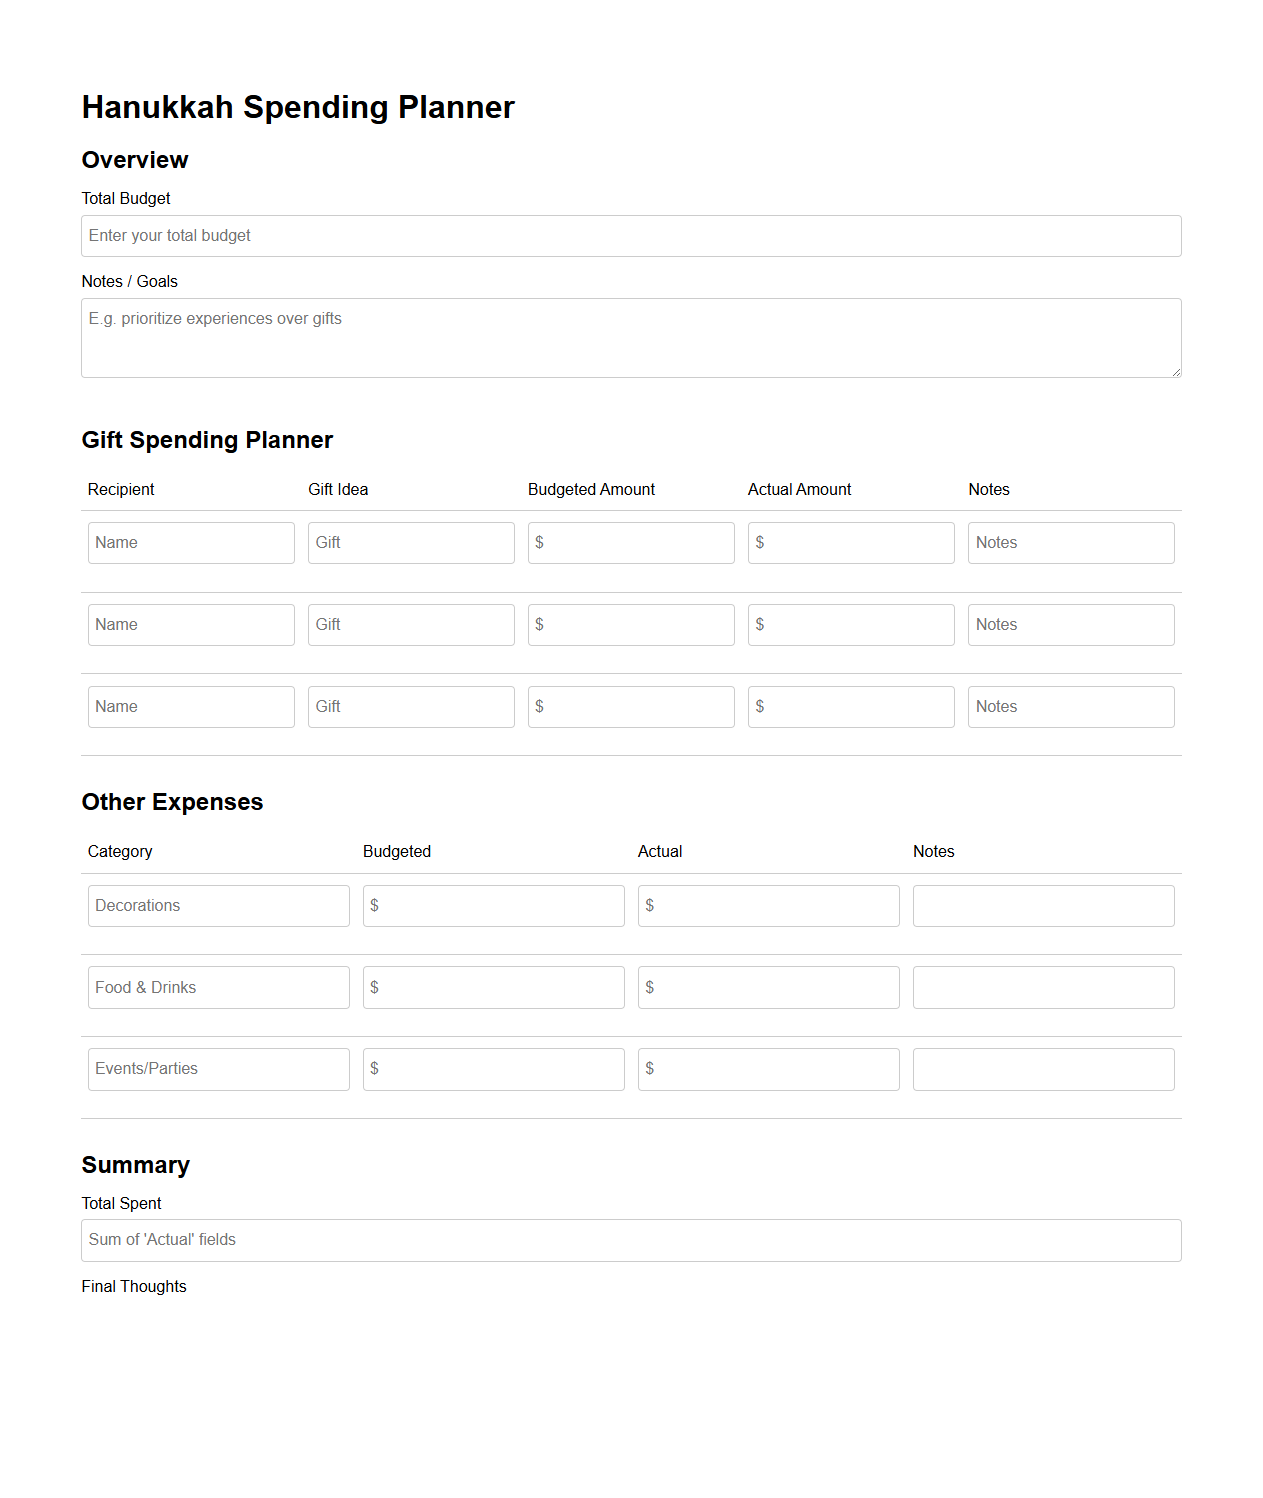Click the first Actual Amount field

click(x=850, y=542)
